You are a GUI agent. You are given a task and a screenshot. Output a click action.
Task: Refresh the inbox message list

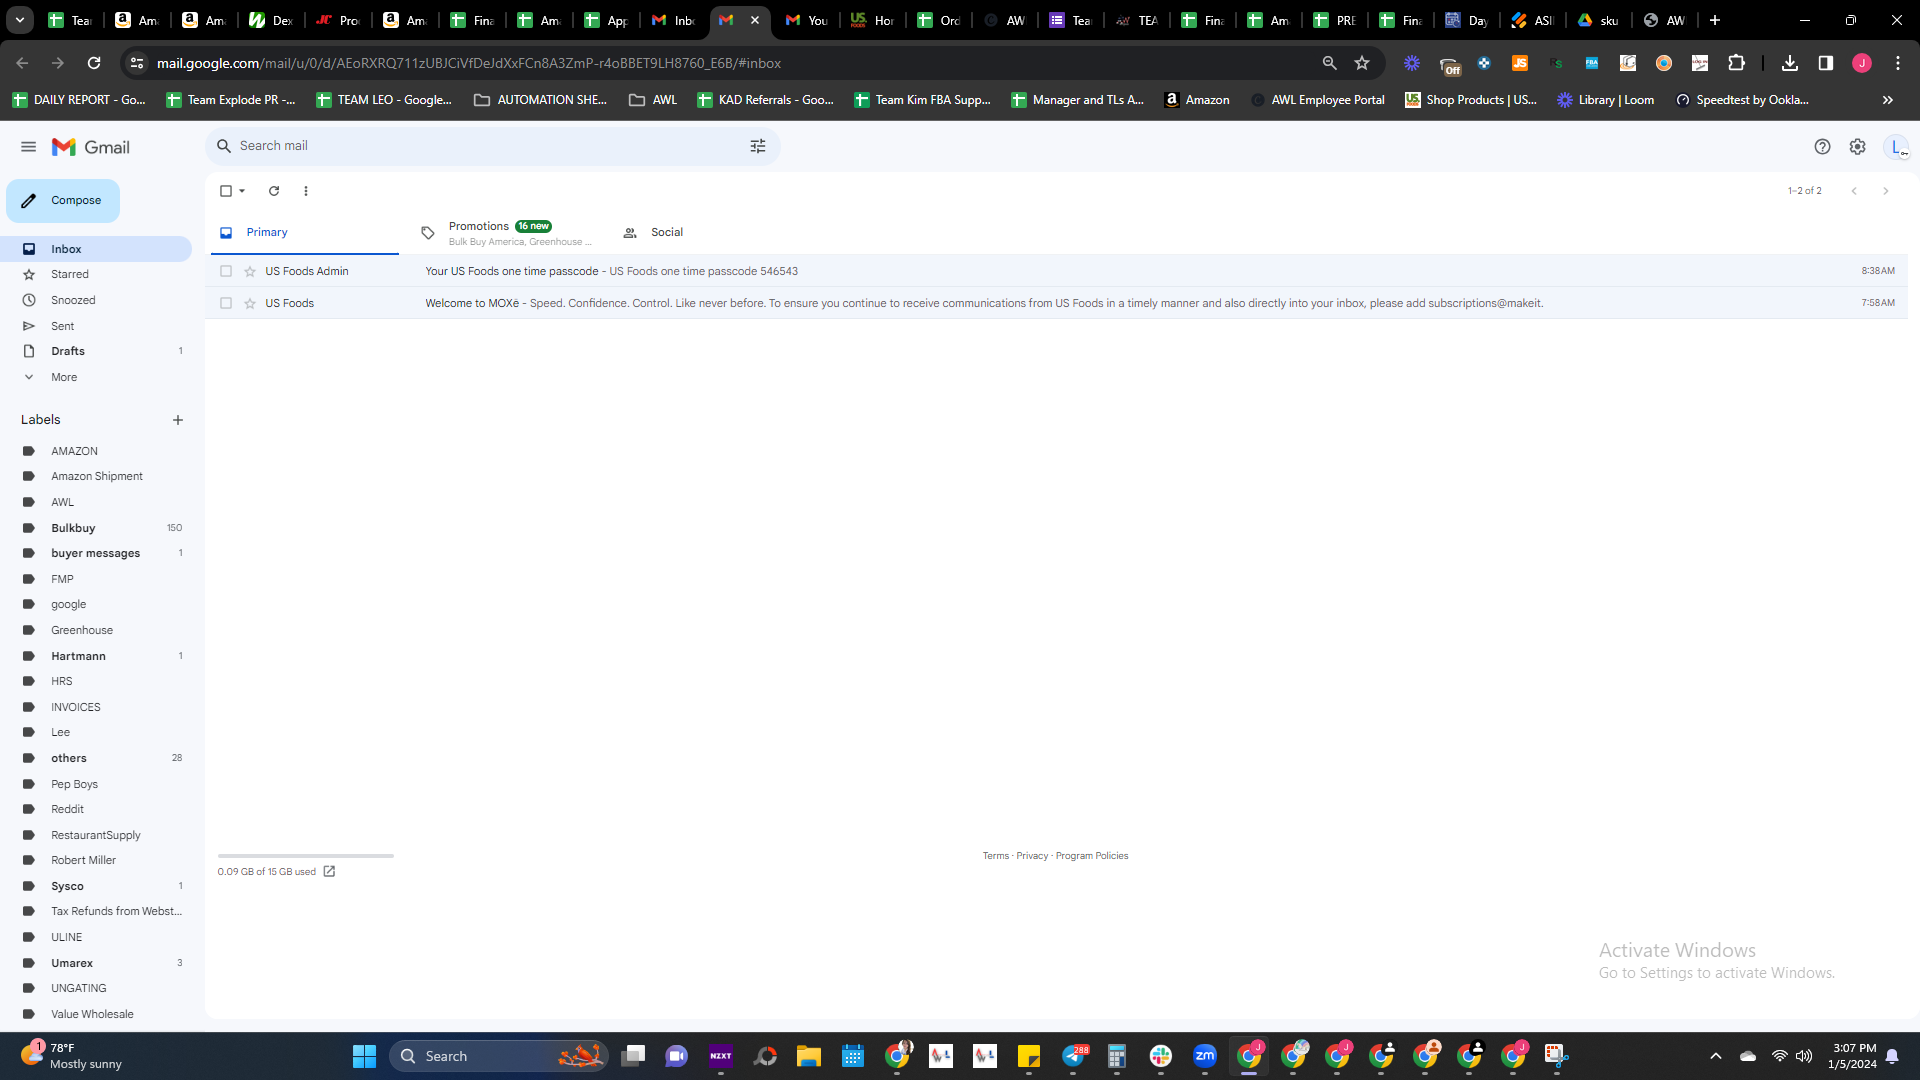tap(274, 191)
